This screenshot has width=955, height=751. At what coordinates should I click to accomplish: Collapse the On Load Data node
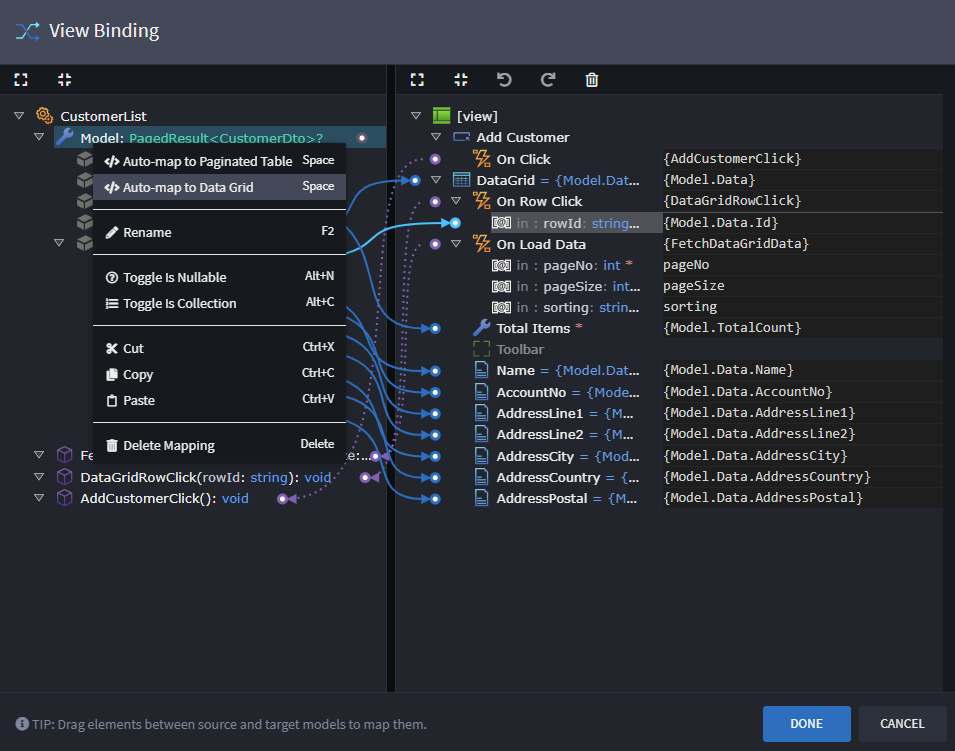(456, 244)
